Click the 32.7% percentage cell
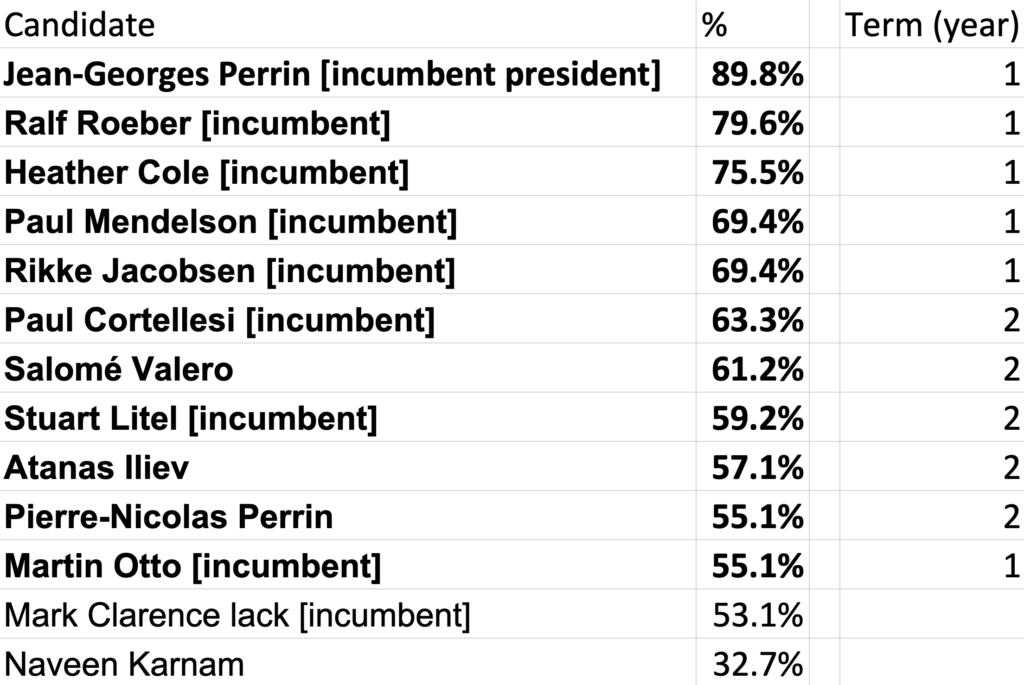 point(753,662)
